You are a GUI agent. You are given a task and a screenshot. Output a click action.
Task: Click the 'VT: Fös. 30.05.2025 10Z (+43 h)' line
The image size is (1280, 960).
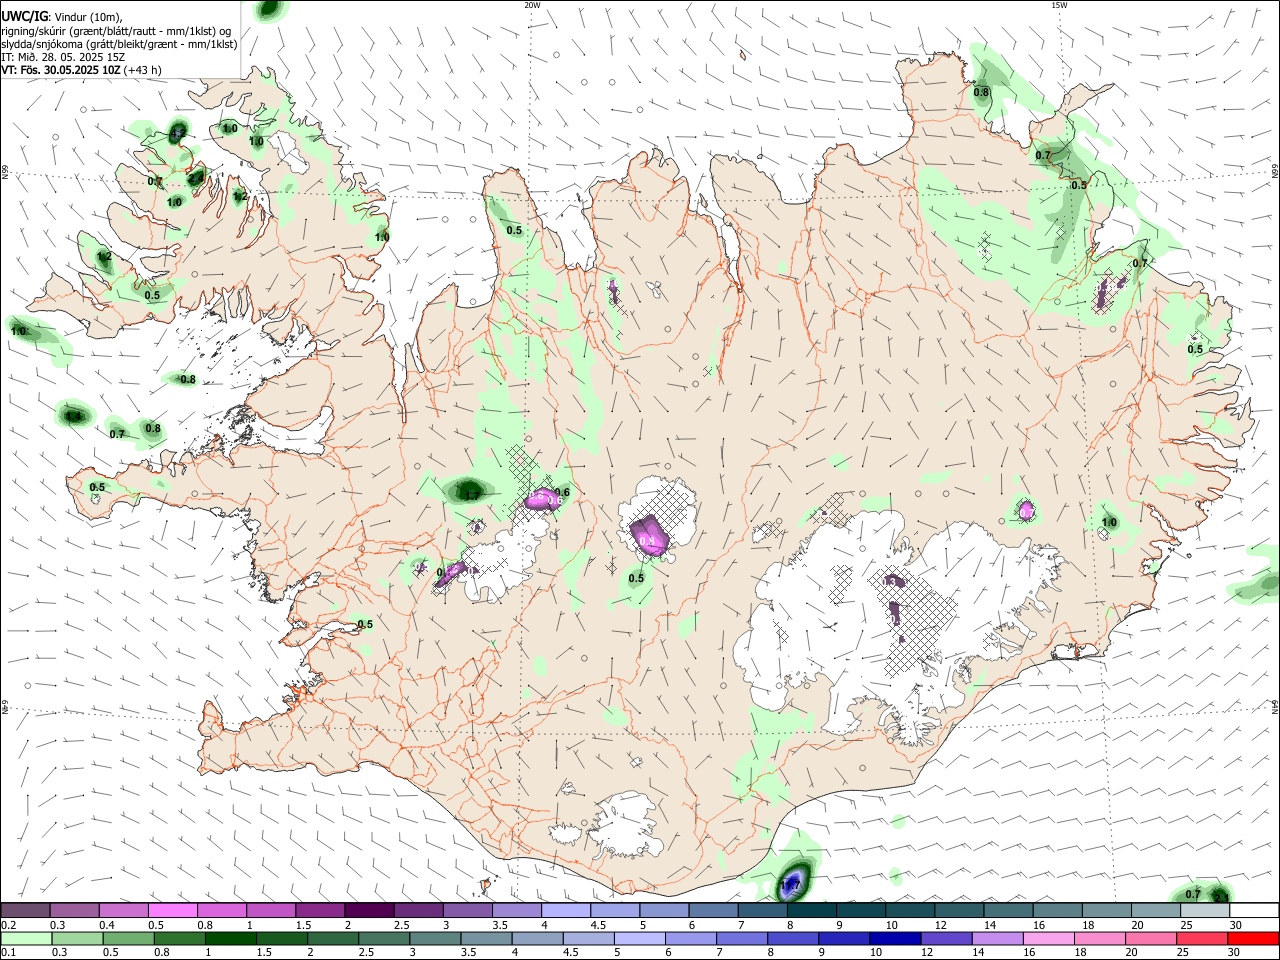pos(81,70)
